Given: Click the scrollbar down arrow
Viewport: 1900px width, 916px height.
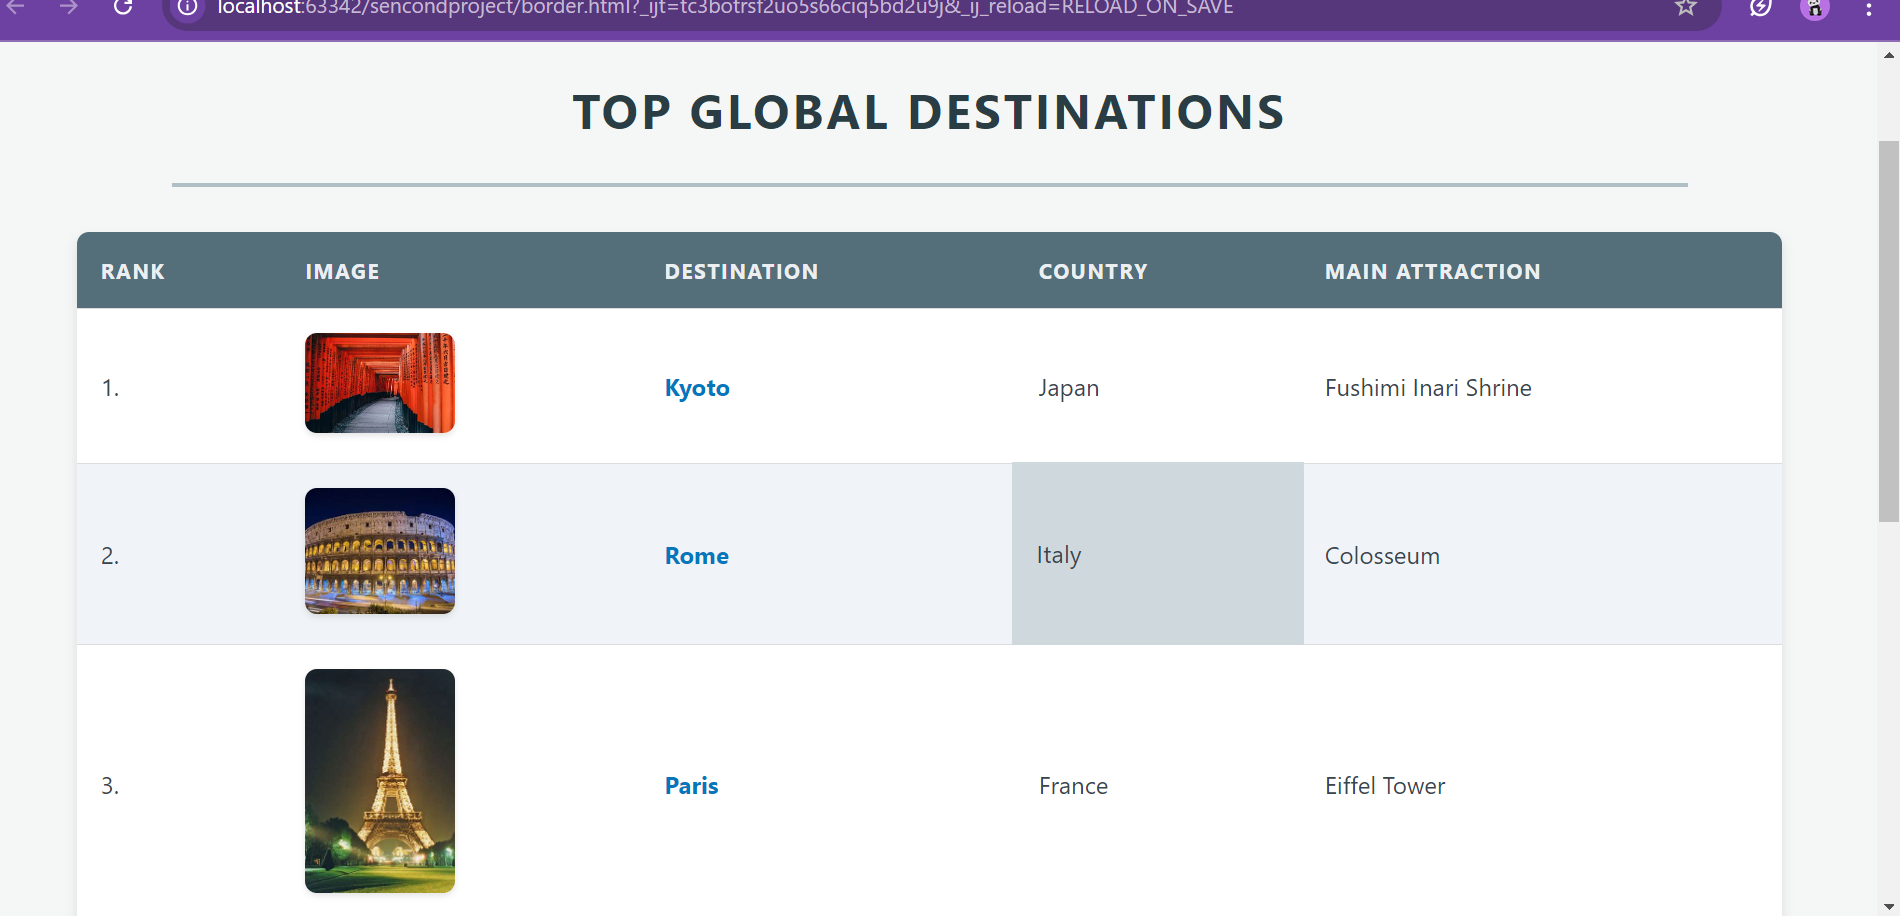Looking at the screenshot, I should click(x=1889, y=906).
